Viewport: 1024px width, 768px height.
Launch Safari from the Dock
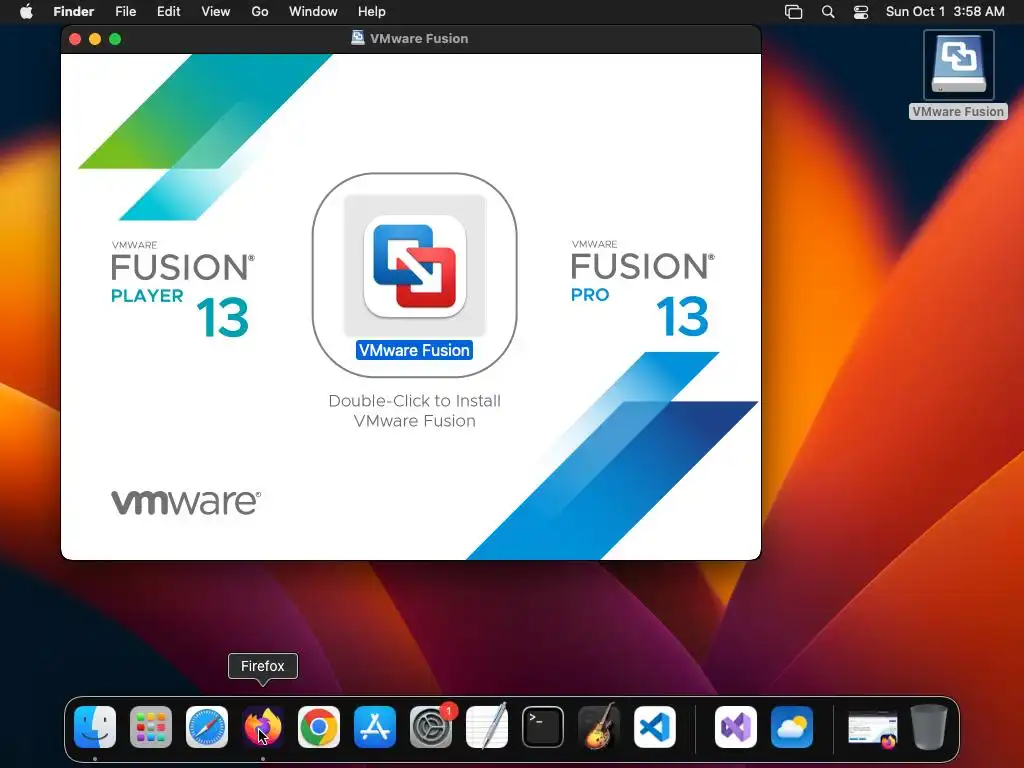(x=207, y=727)
